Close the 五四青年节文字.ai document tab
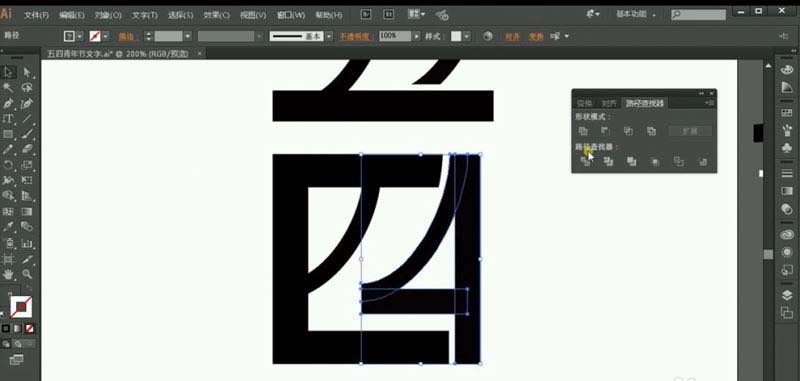The width and height of the screenshot is (800, 381). coord(199,53)
